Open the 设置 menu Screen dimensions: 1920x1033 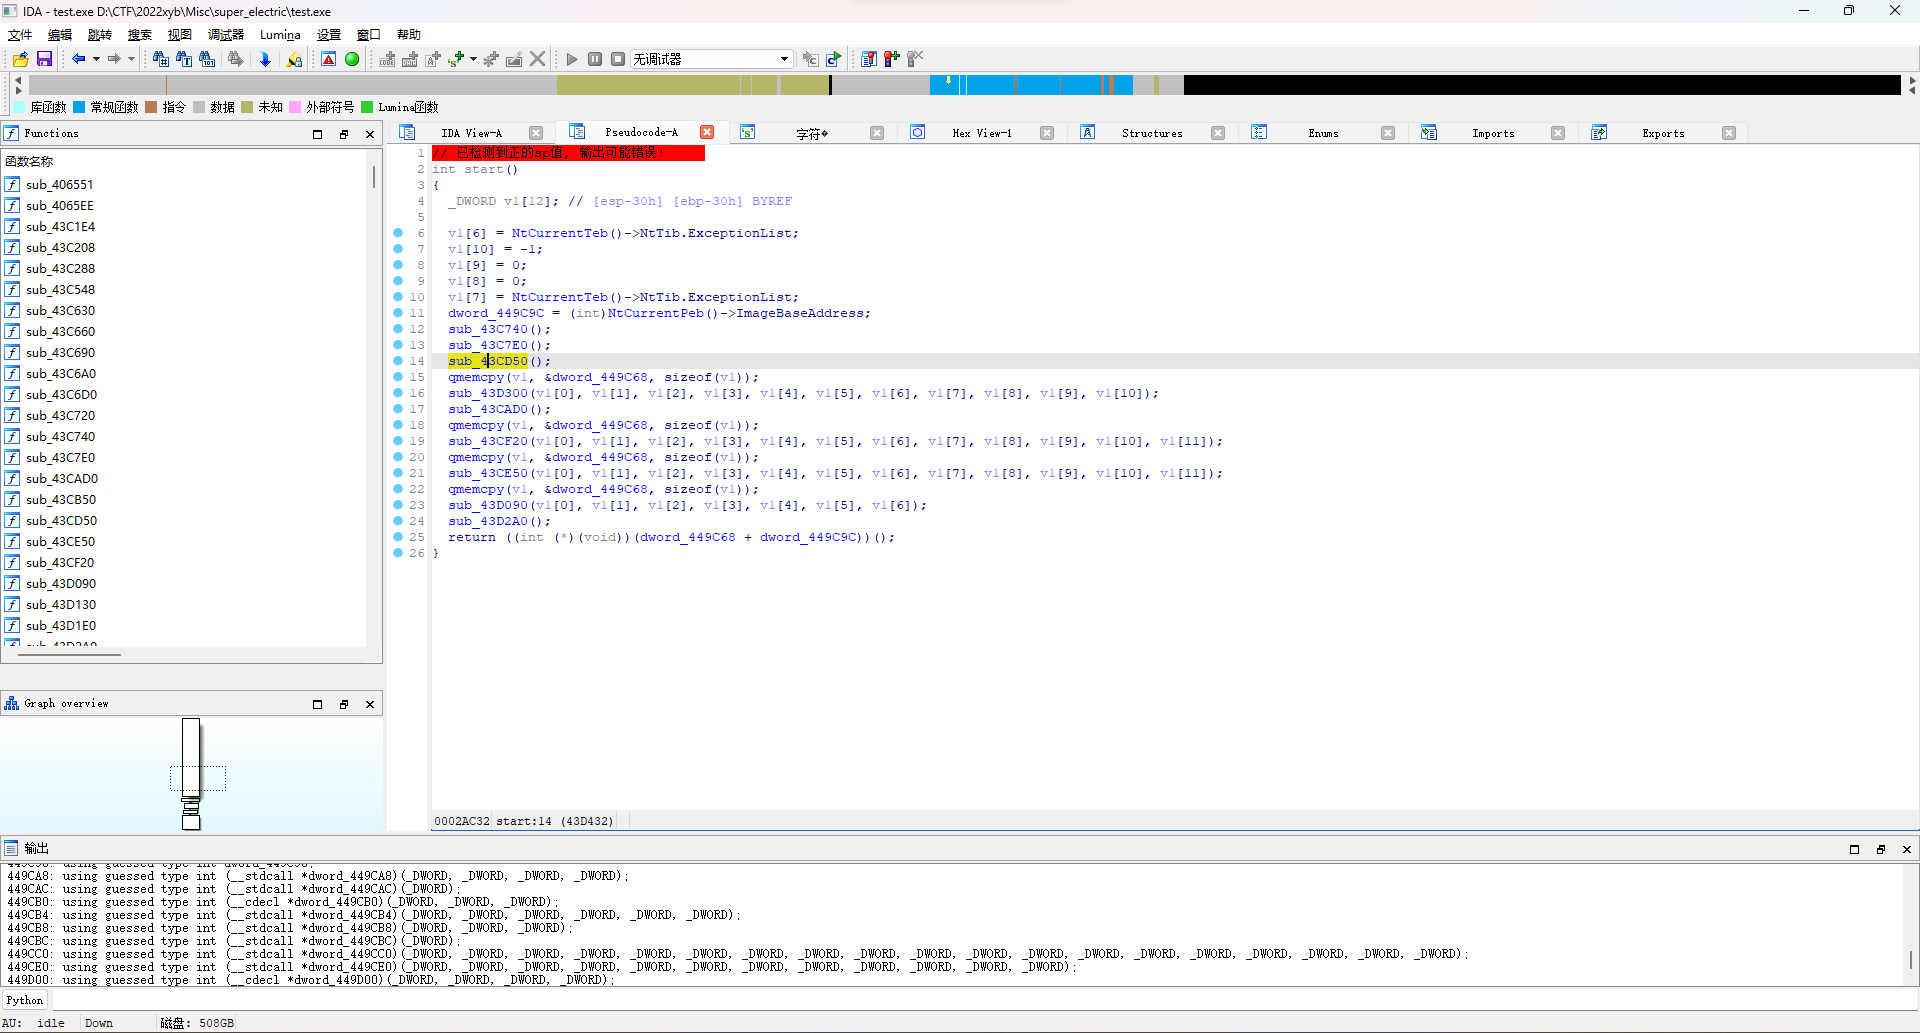[x=329, y=35]
